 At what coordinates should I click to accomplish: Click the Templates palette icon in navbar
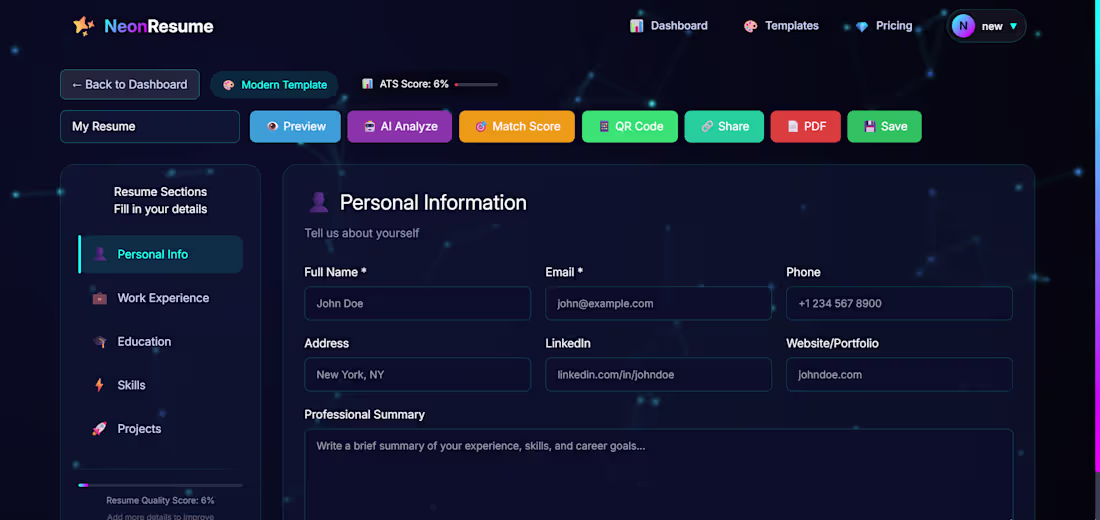[x=750, y=26]
